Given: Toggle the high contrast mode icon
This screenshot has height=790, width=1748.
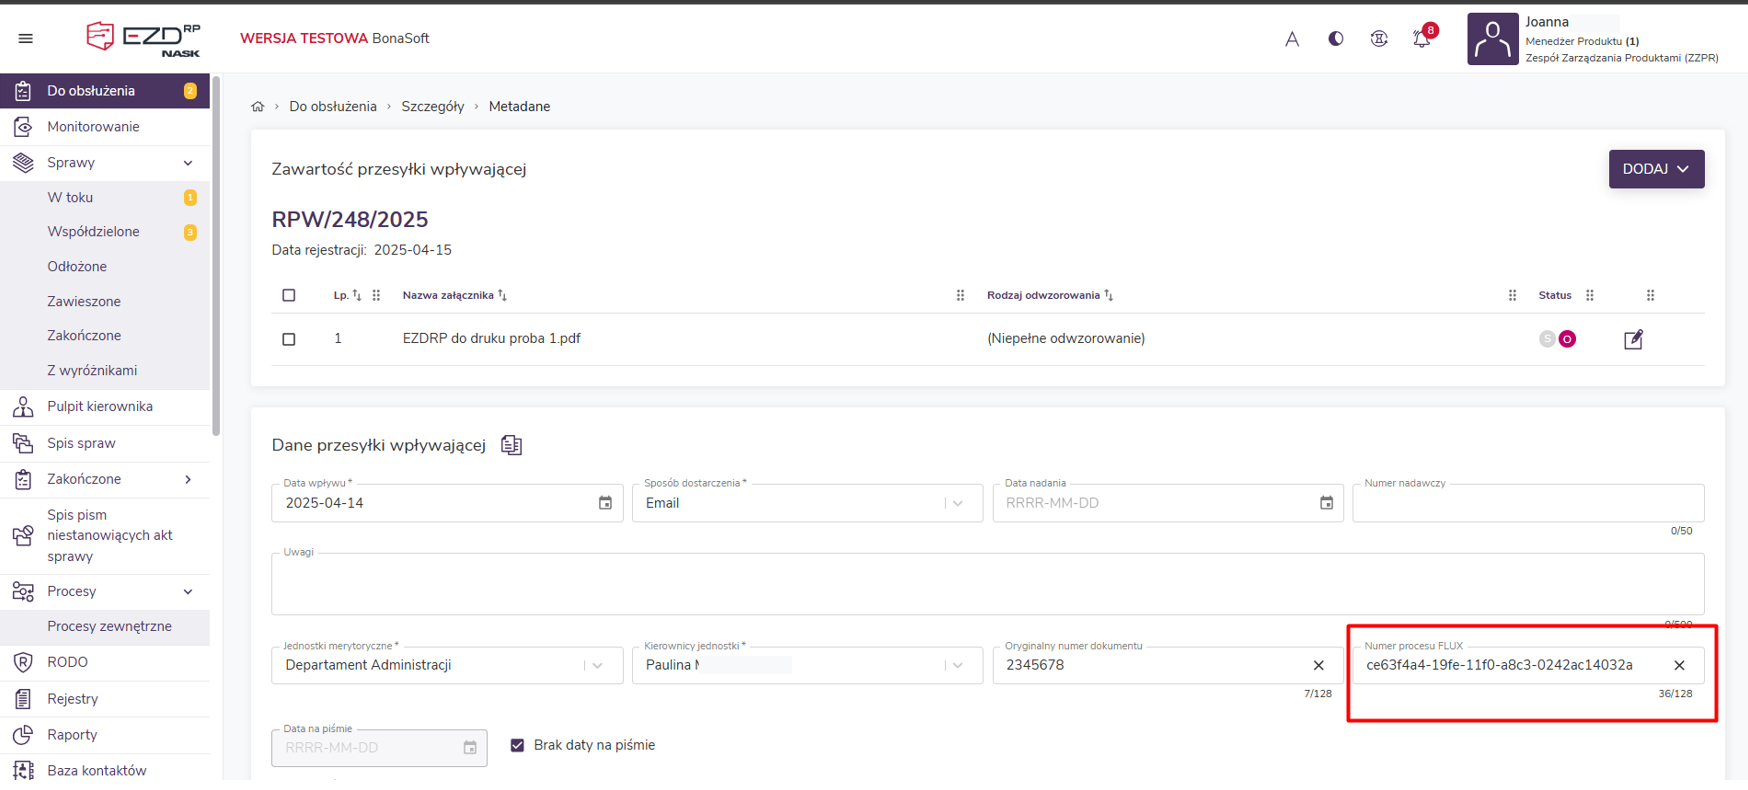Looking at the screenshot, I should tap(1335, 39).
